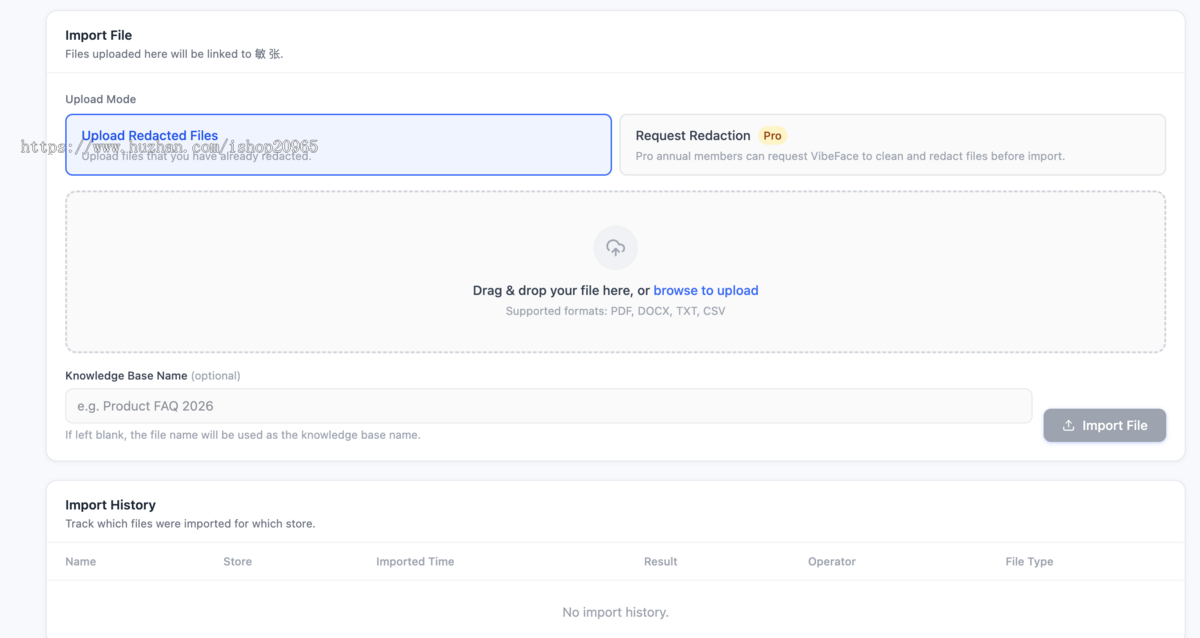Click the Import File section heading
The image size is (1200, 638).
[x=98, y=35]
